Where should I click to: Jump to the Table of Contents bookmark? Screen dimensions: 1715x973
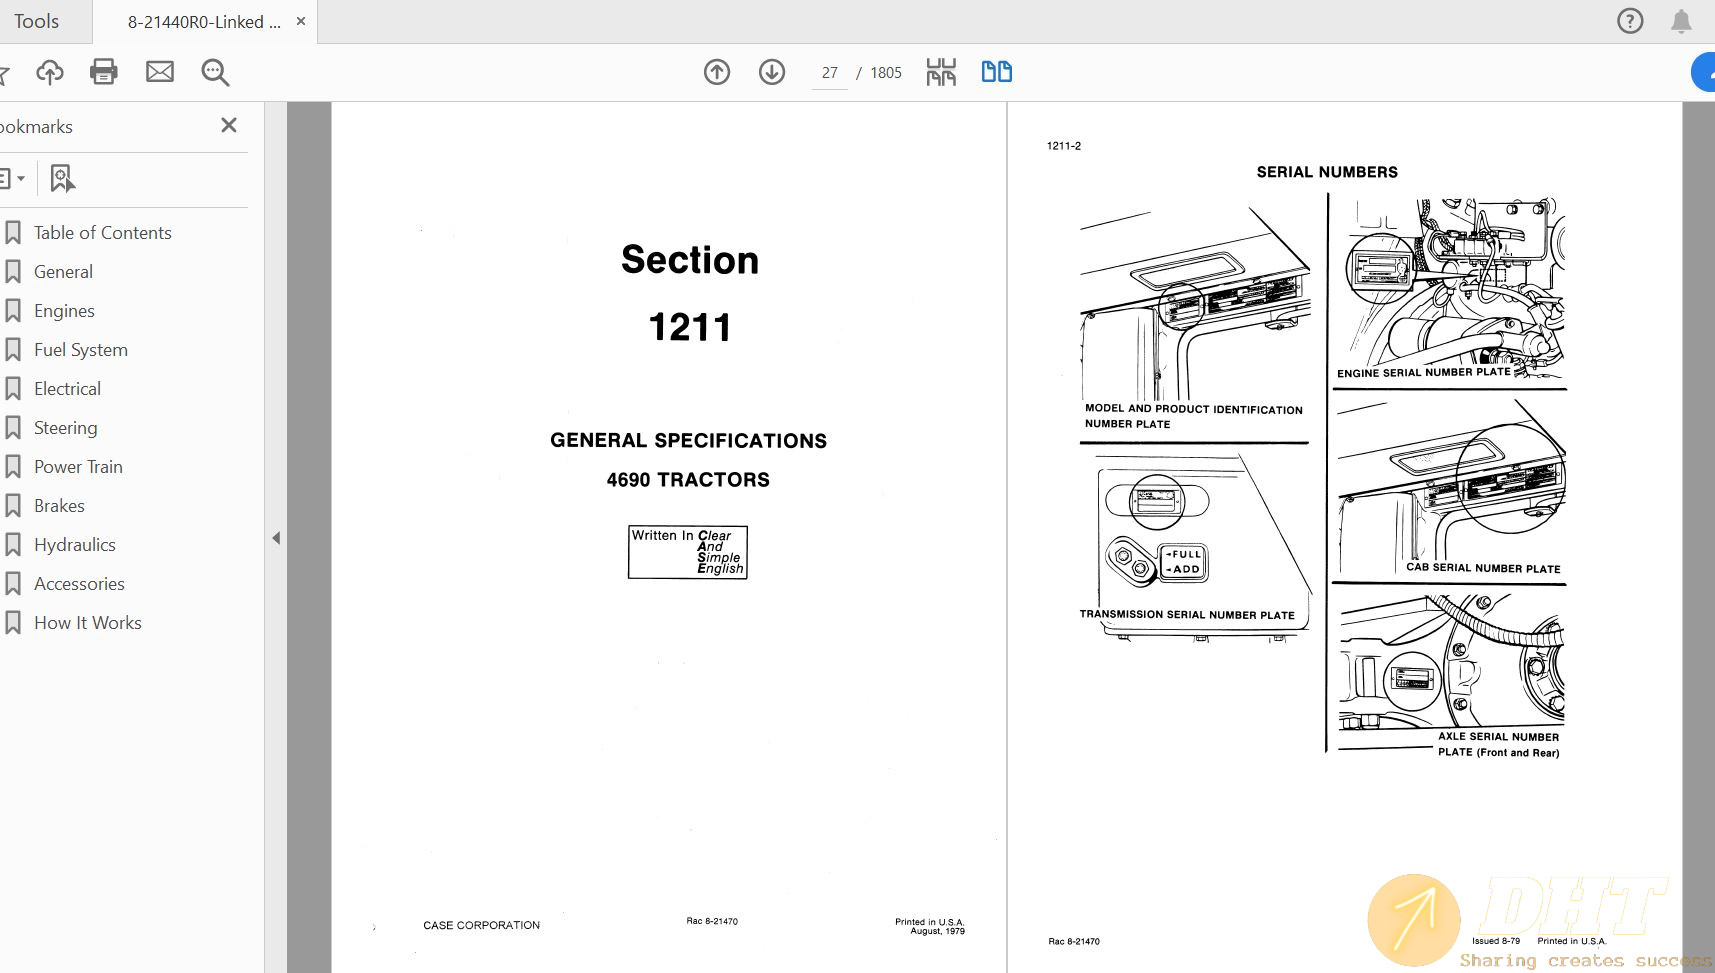pos(102,232)
